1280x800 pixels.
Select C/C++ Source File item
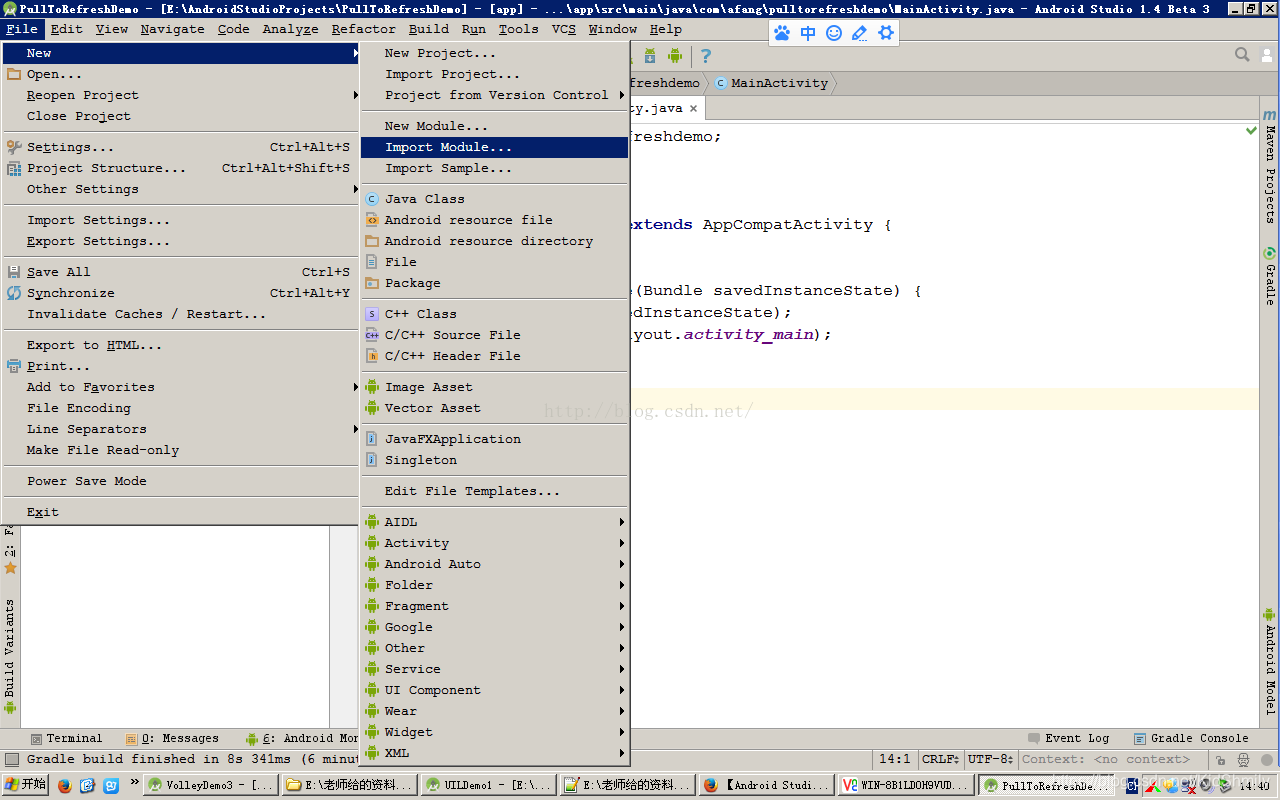494,335
